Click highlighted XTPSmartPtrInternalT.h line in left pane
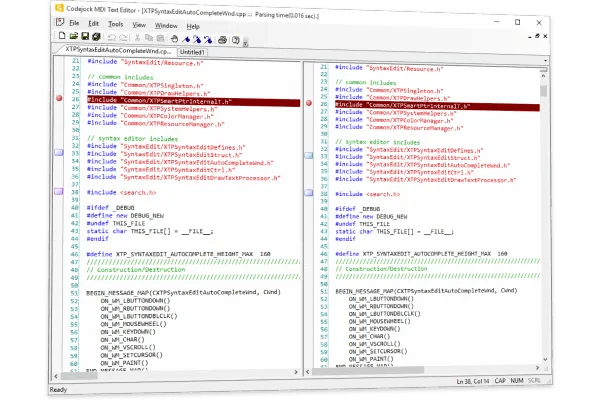The height and width of the screenshot is (400, 600). point(194,102)
